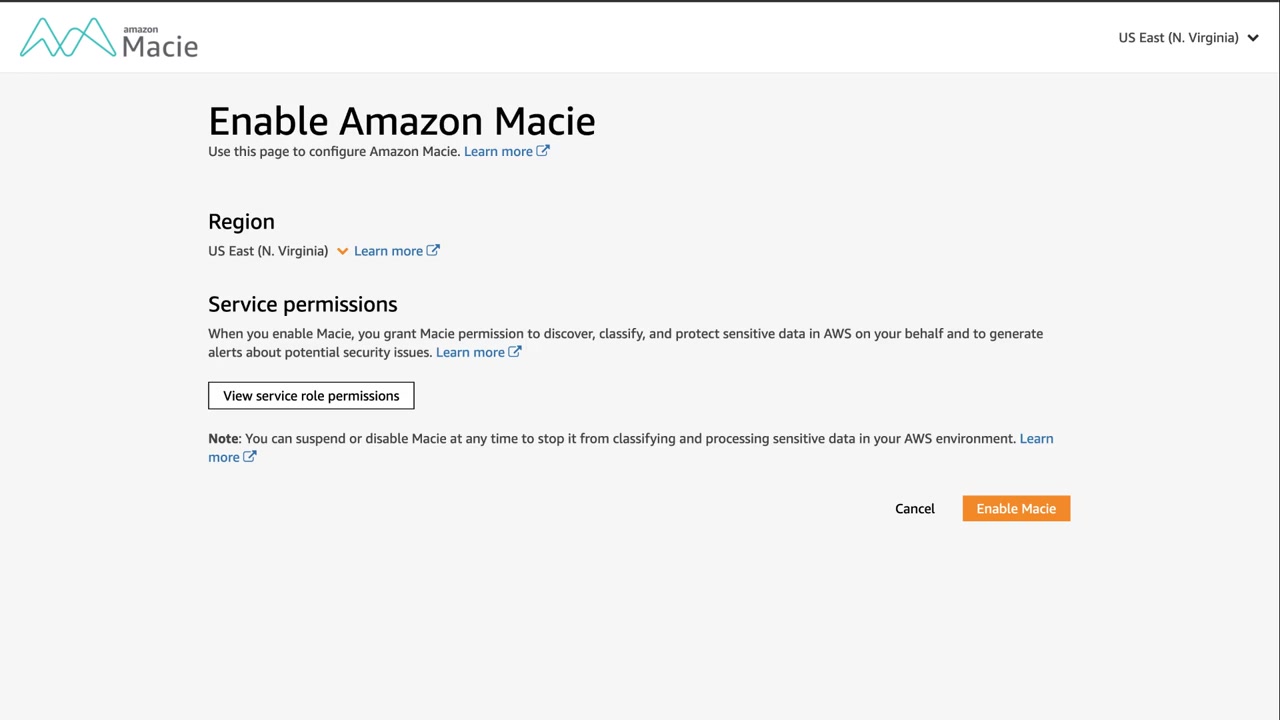Click the orange Enable Macie button
The height and width of the screenshot is (720, 1280).
point(1016,509)
